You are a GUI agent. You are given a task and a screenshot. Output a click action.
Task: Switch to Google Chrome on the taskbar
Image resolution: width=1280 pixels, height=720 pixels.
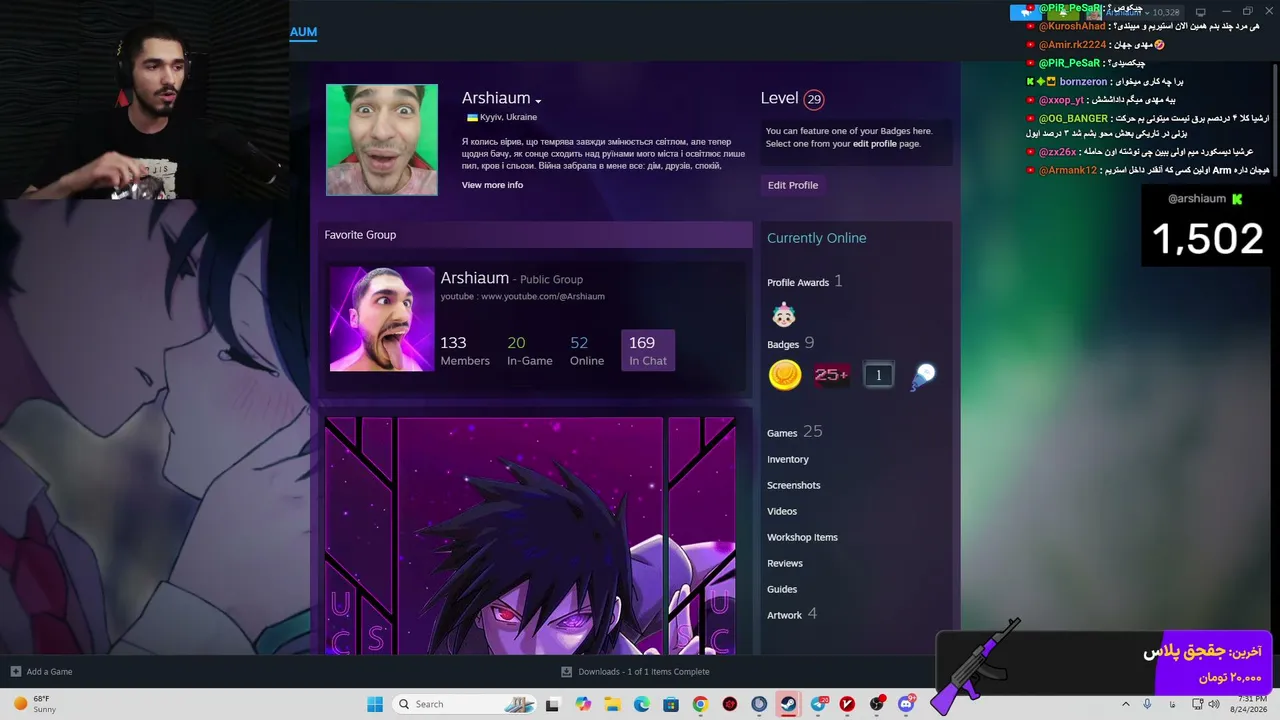coord(700,704)
